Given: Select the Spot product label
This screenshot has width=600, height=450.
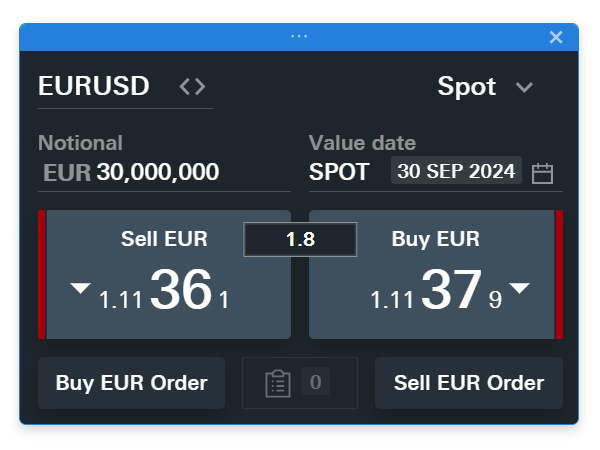Looking at the screenshot, I should (x=466, y=87).
